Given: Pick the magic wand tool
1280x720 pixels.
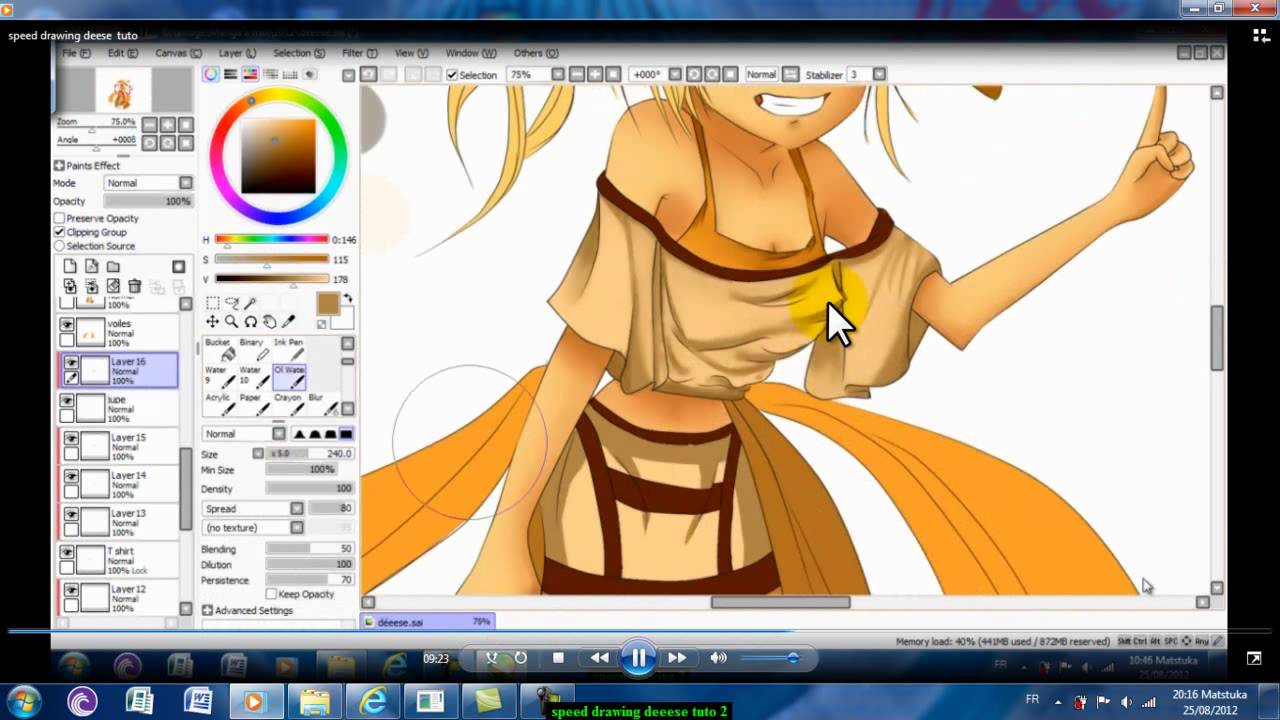Looking at the screenshot, I should (x=251, y=303).
